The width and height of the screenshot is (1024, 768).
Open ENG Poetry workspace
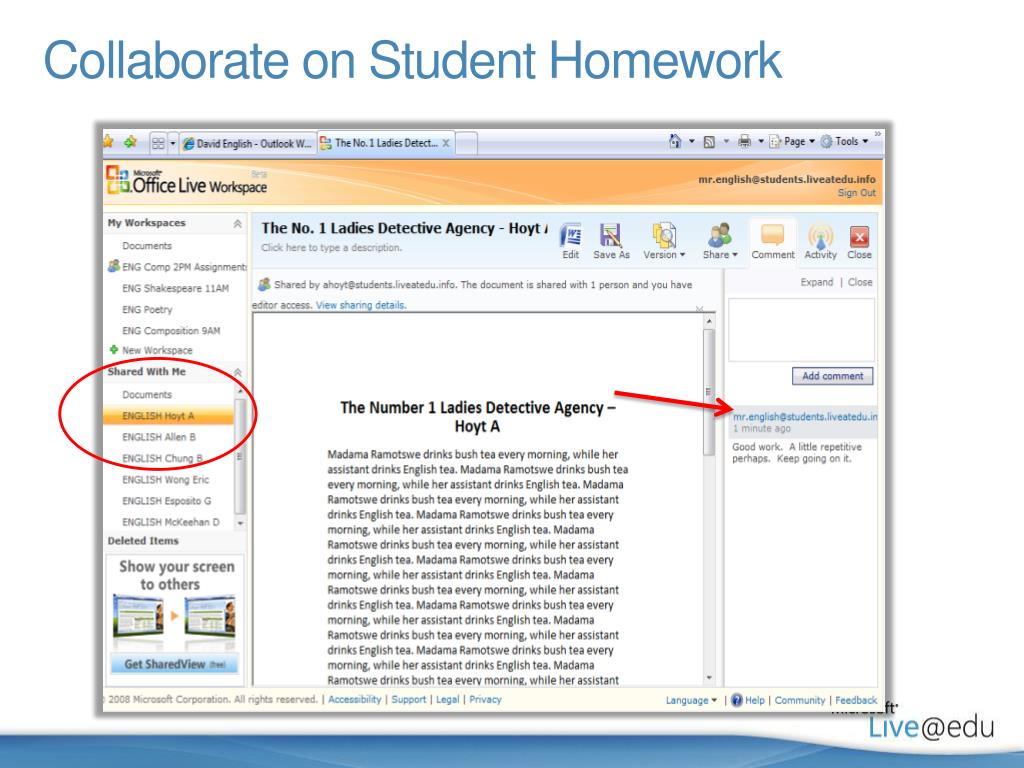click(148, 310)
